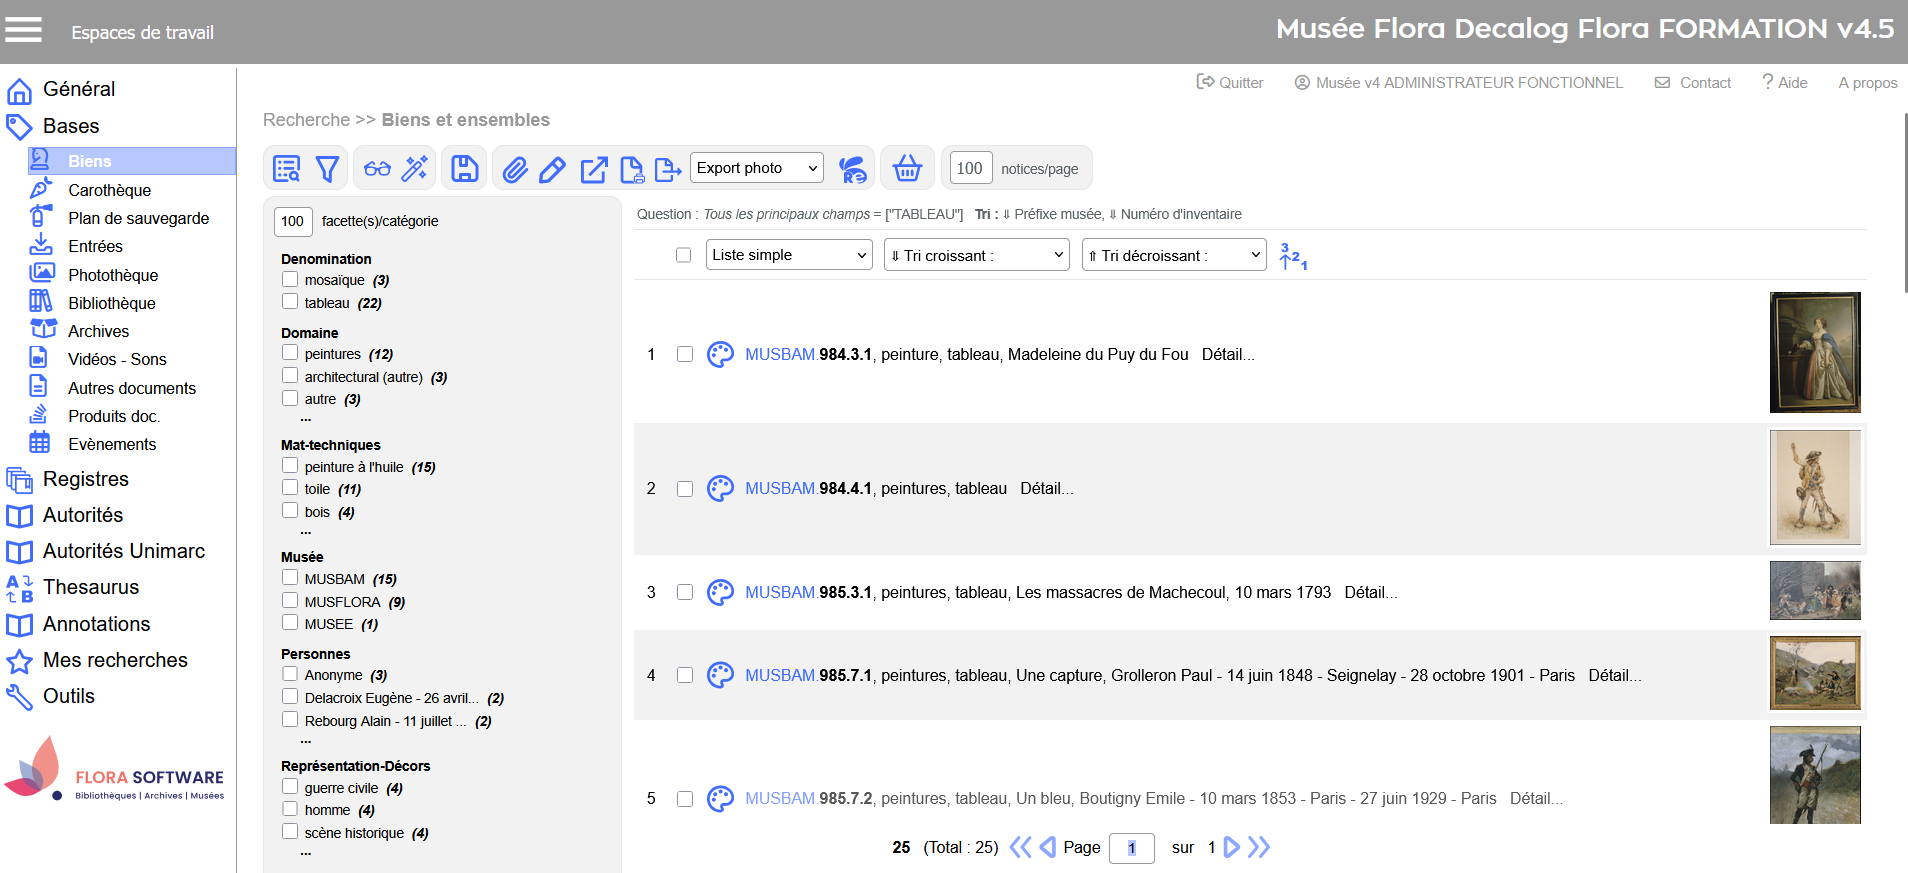Open Photothèque in the sidebar

point(113,275)
